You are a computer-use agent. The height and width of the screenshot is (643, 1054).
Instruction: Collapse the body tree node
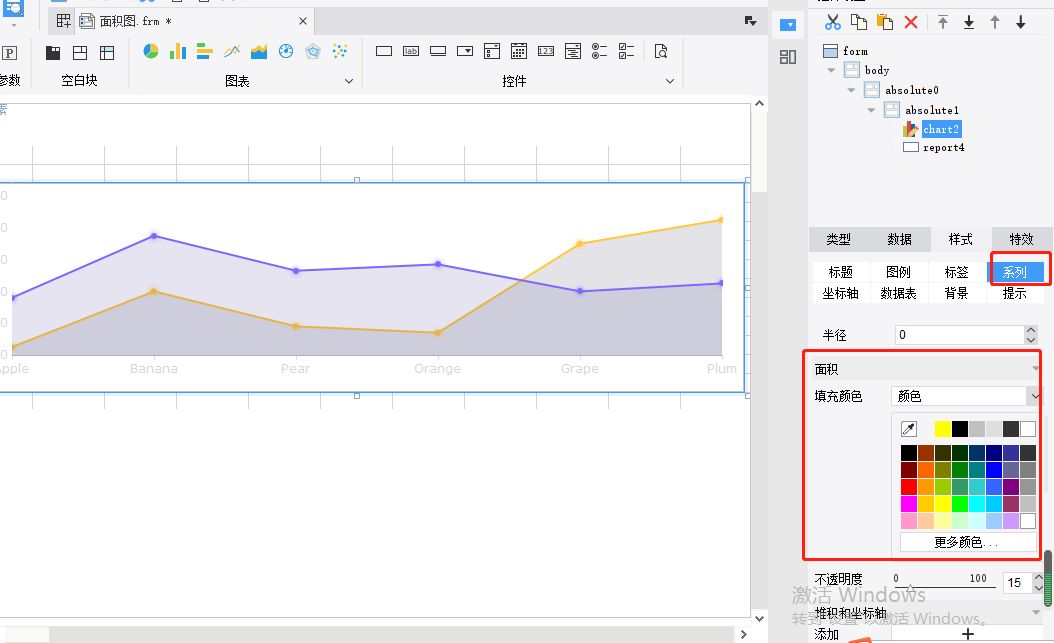click(x=832, y=70)
